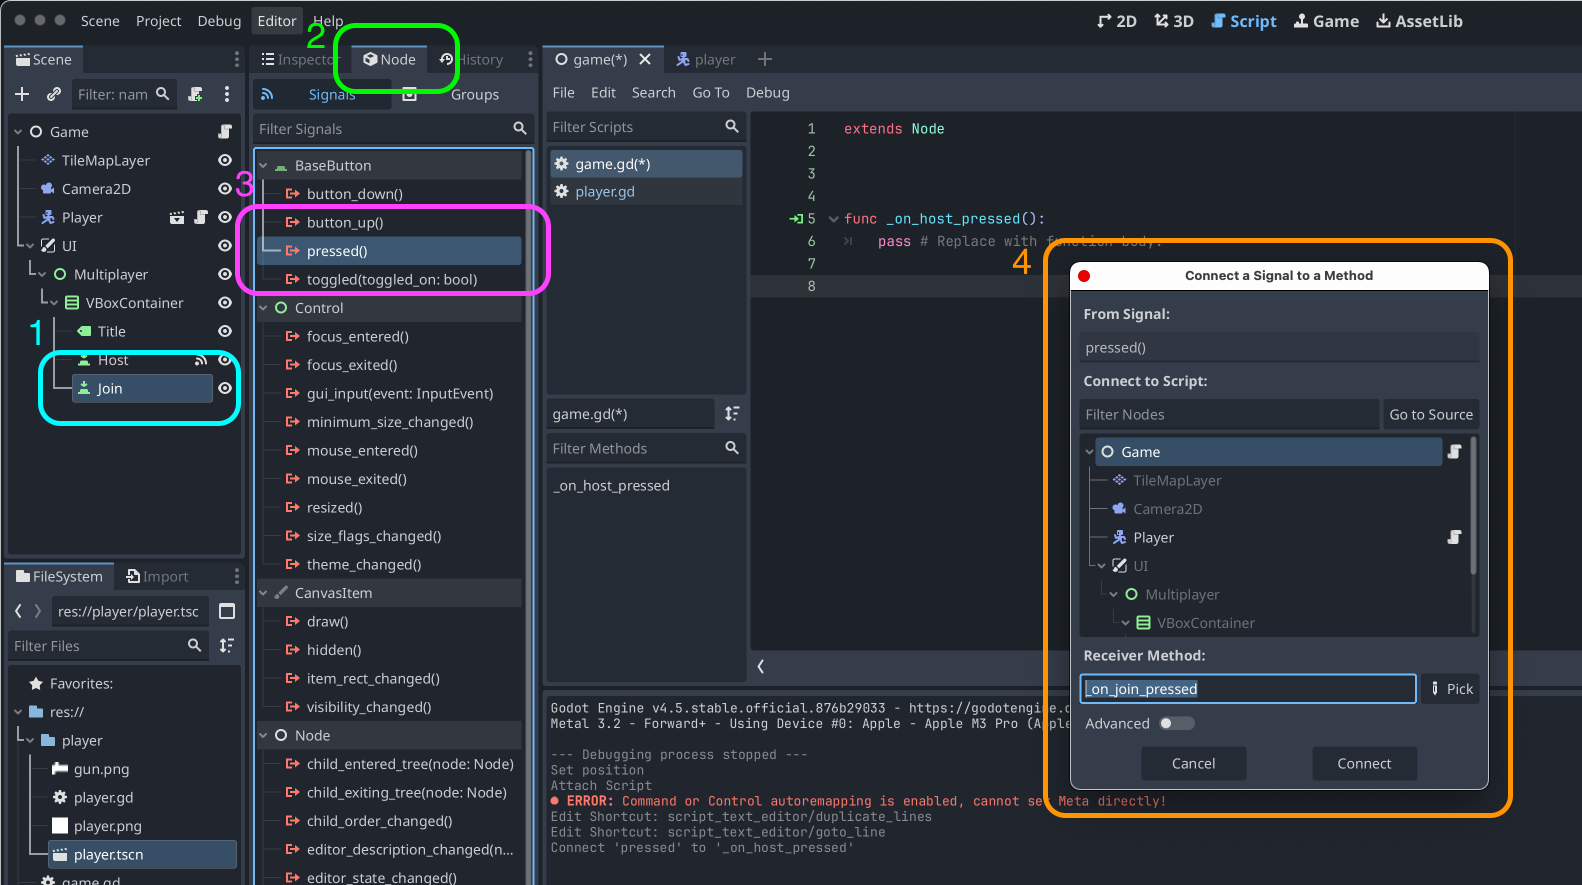Hide the TileMapLayer node

225,160
